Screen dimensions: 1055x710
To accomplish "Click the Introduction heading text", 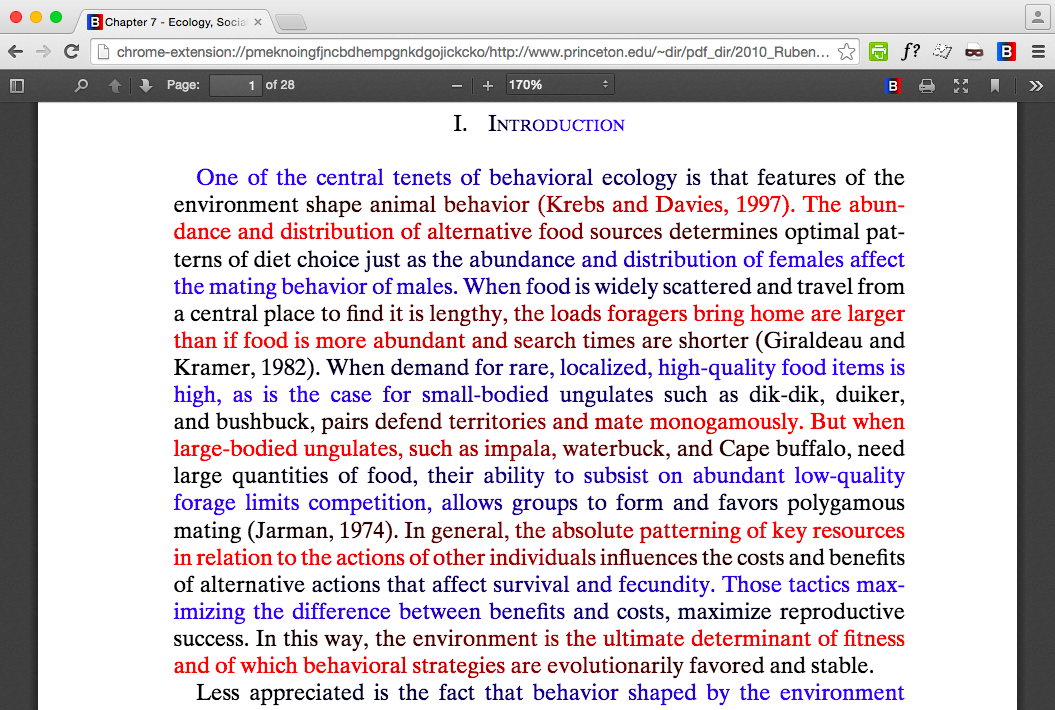I will coord(556,125).
